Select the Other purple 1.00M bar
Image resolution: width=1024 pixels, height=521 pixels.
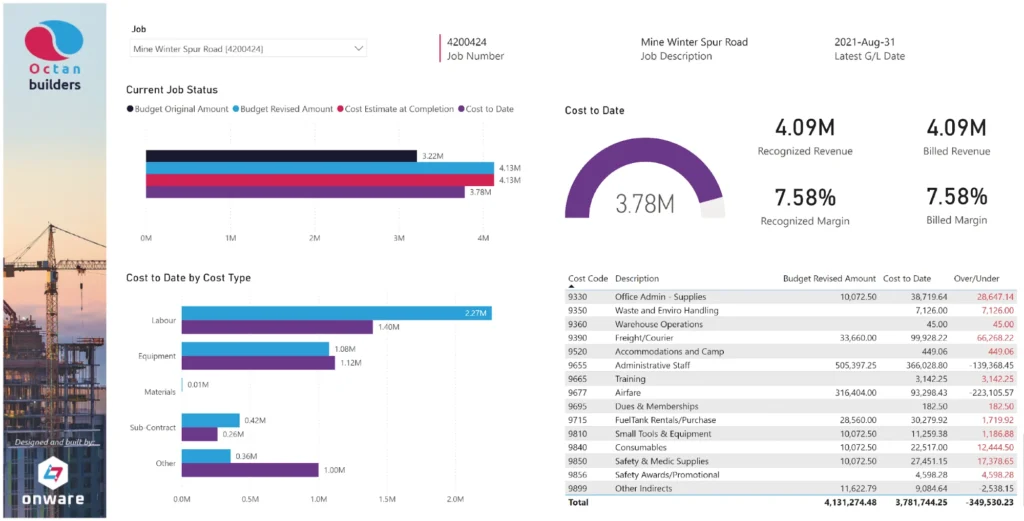click(250, 470)
